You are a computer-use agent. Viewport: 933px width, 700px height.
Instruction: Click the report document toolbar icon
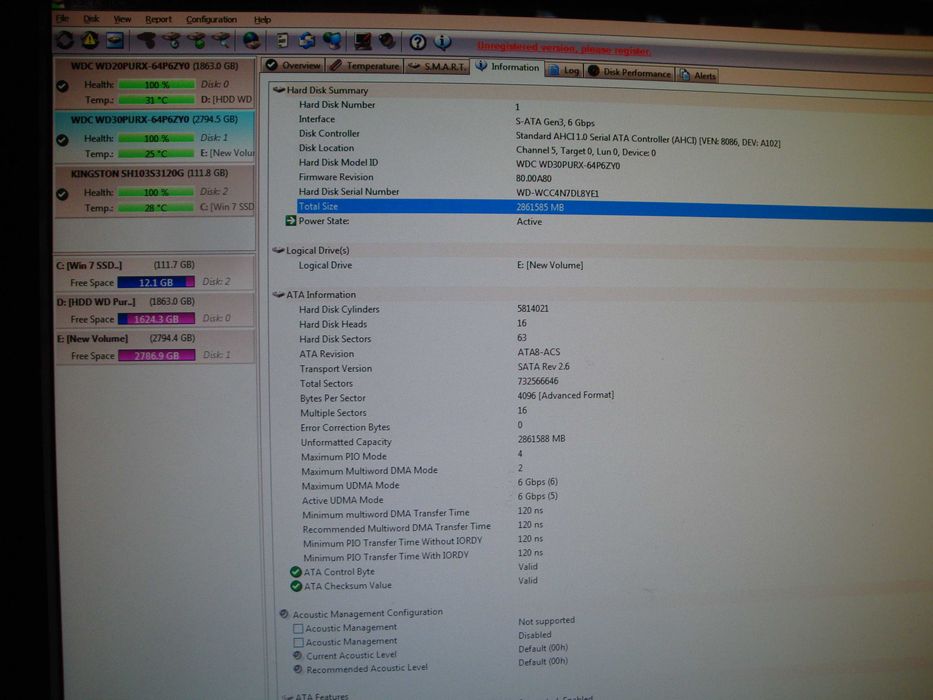pos(282,40)
